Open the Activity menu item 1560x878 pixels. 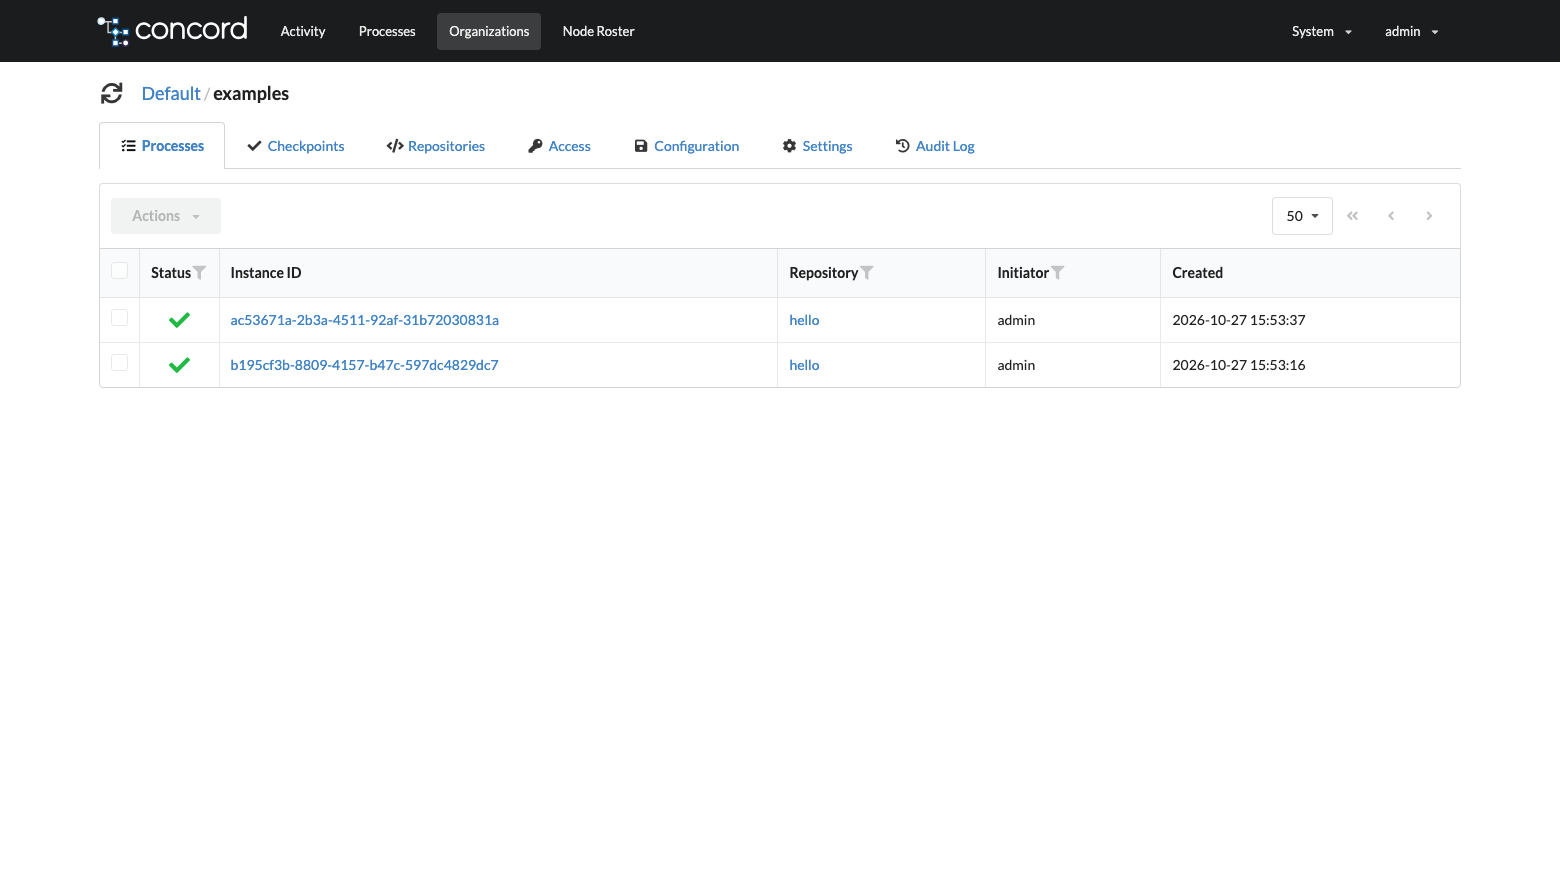point(303,31)
